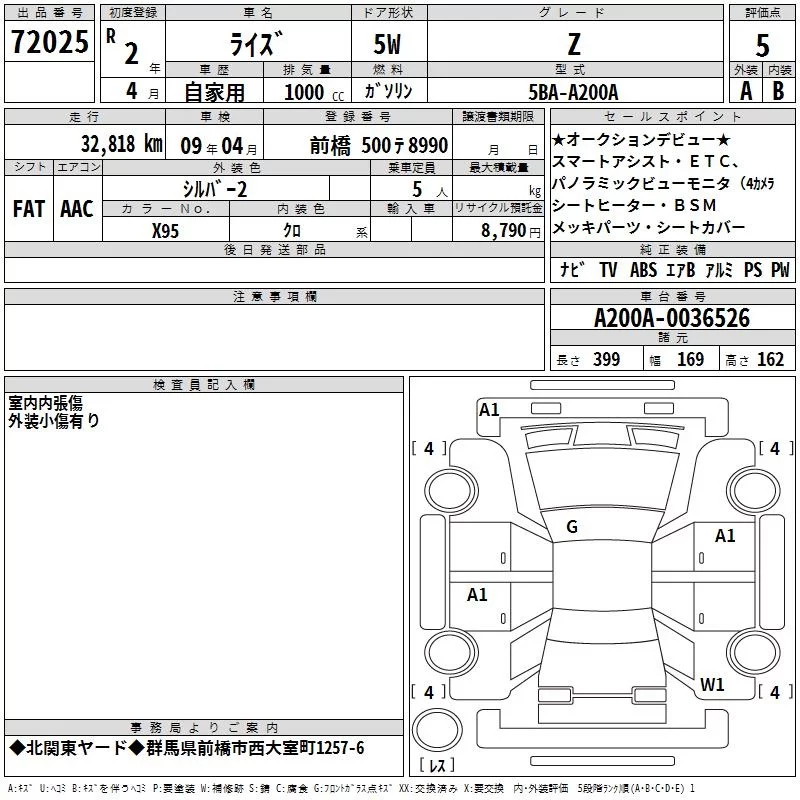Click the W1 mark on the car diagram
The height and width of the screenshot is (800, 800).
coord(712,685)
